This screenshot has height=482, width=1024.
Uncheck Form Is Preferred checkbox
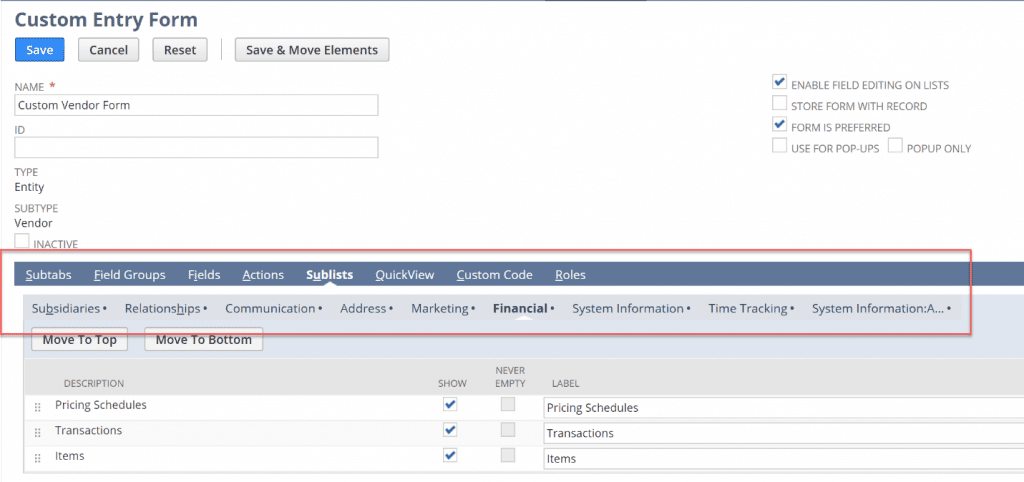780,125
